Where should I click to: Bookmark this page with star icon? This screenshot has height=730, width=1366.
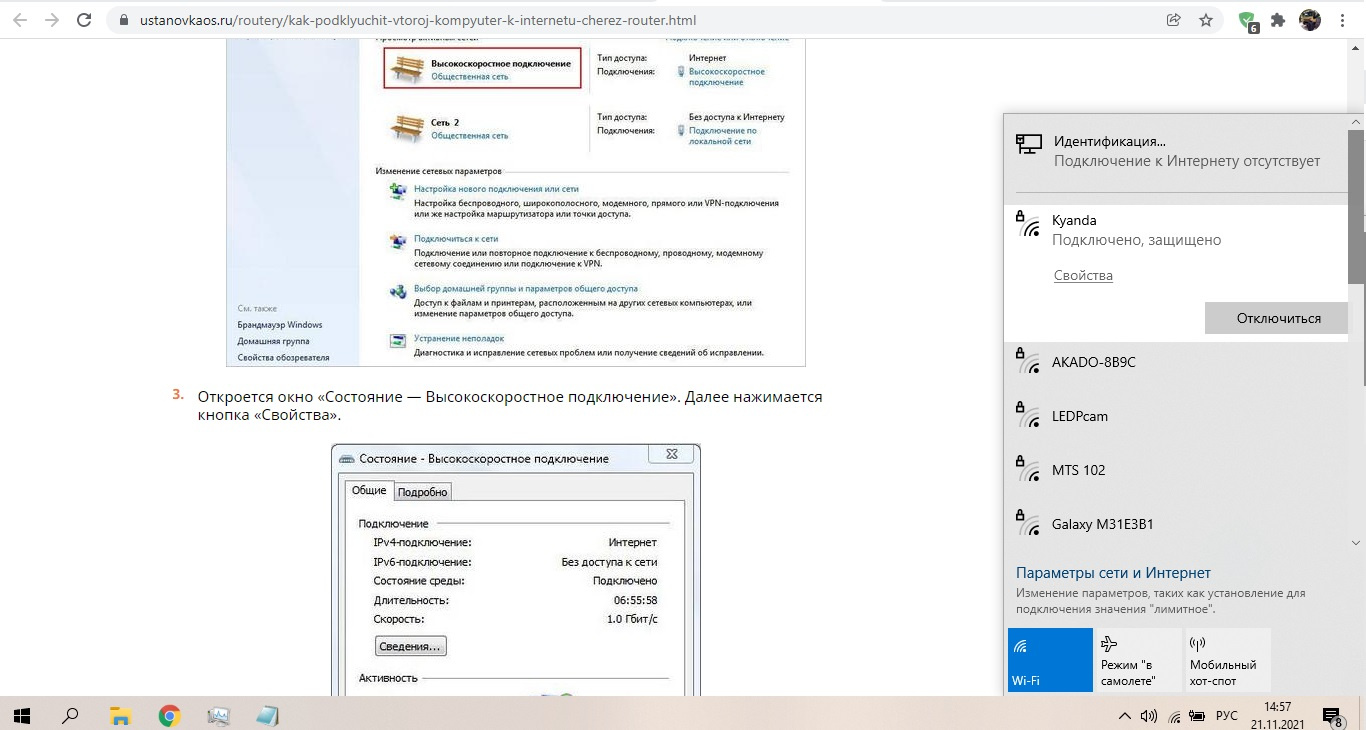(x=1206, y=20)
